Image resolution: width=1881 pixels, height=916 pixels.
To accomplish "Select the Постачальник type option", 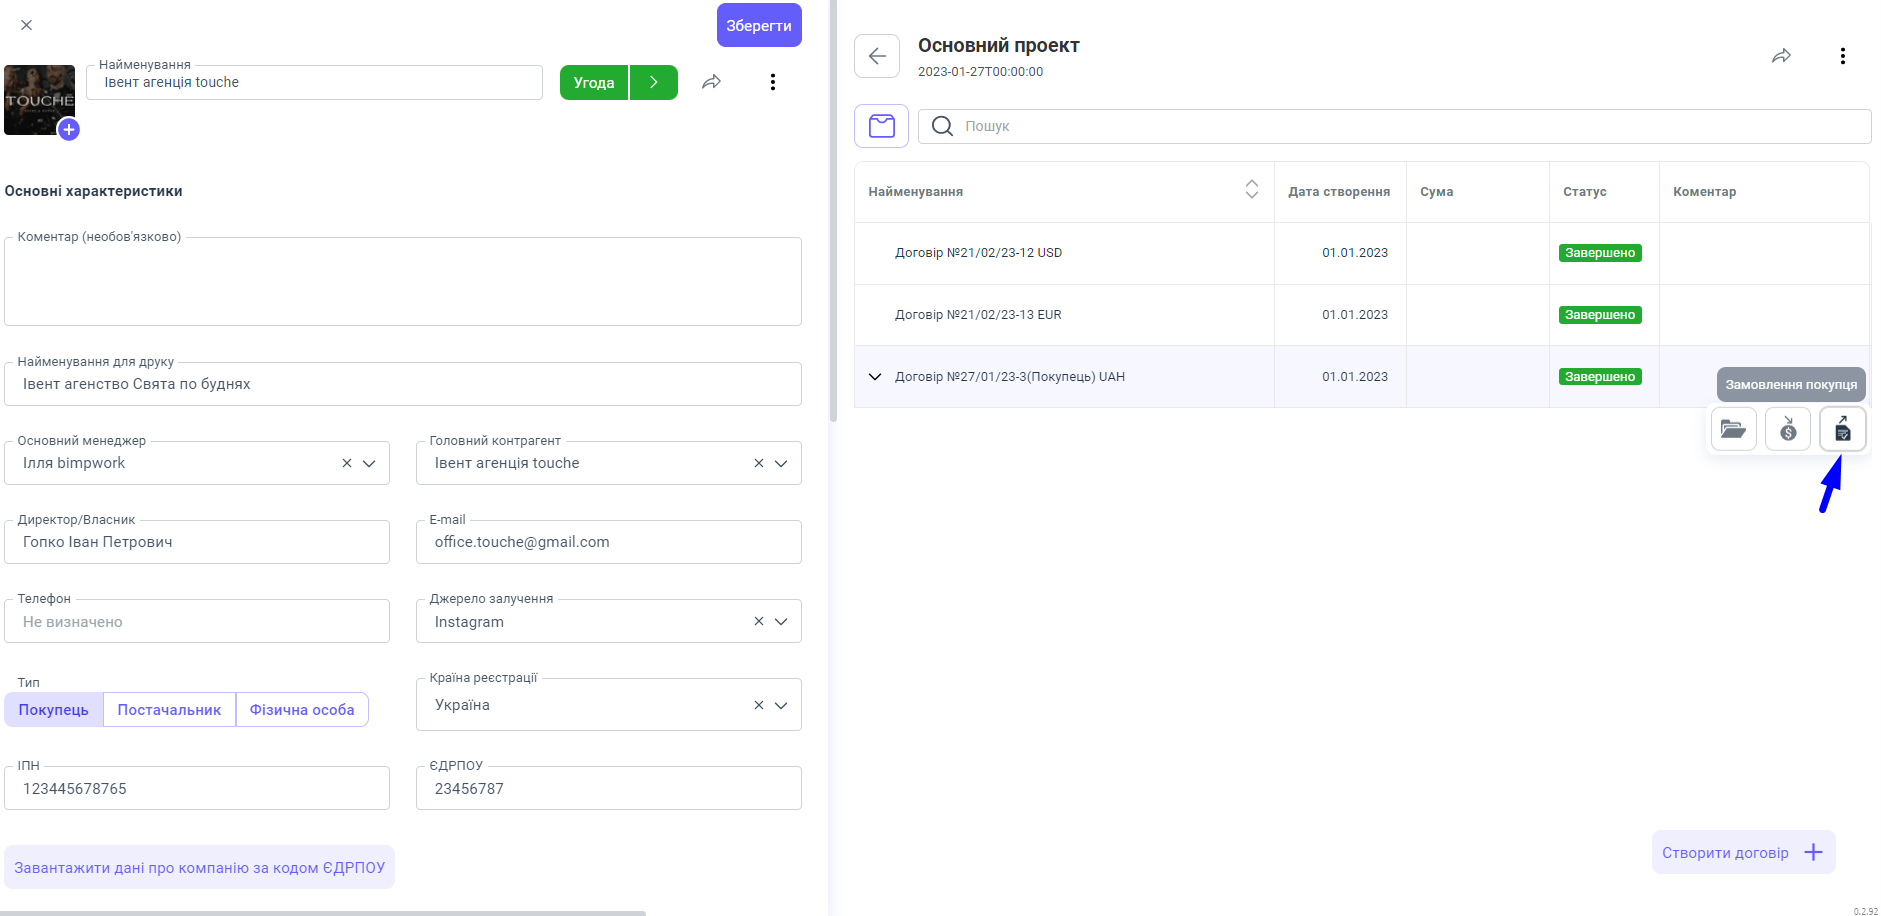I will (x=169, y=710).
